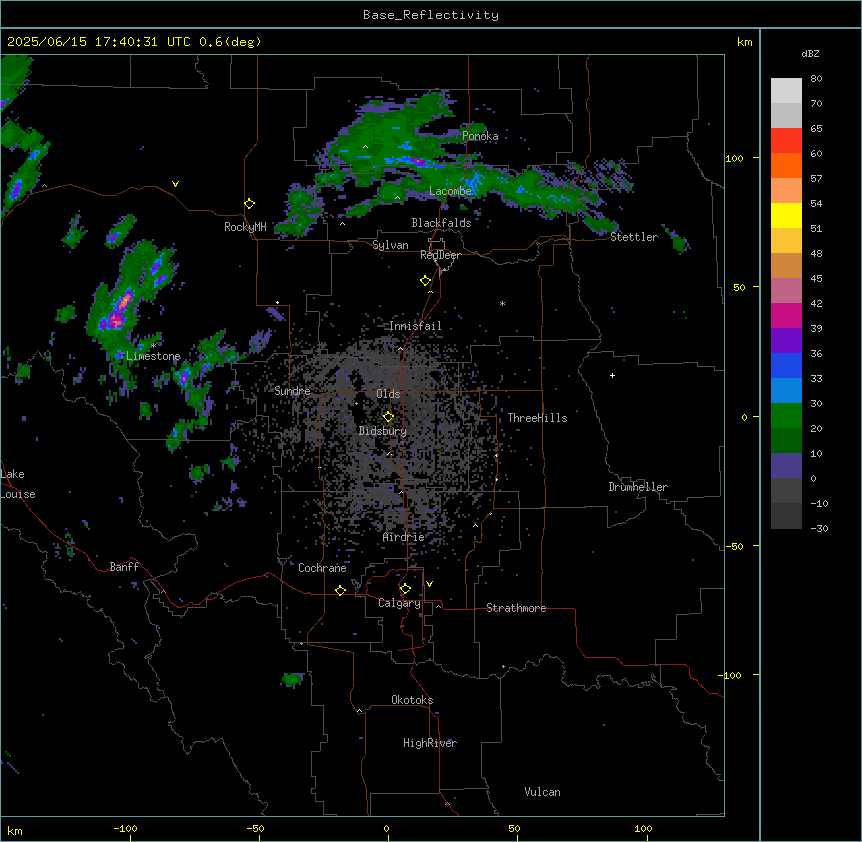This screenshot has width=862, height=842.
Task: Click the yellow v marker northwest of RockyMH
Action: [x=175, y=184]
